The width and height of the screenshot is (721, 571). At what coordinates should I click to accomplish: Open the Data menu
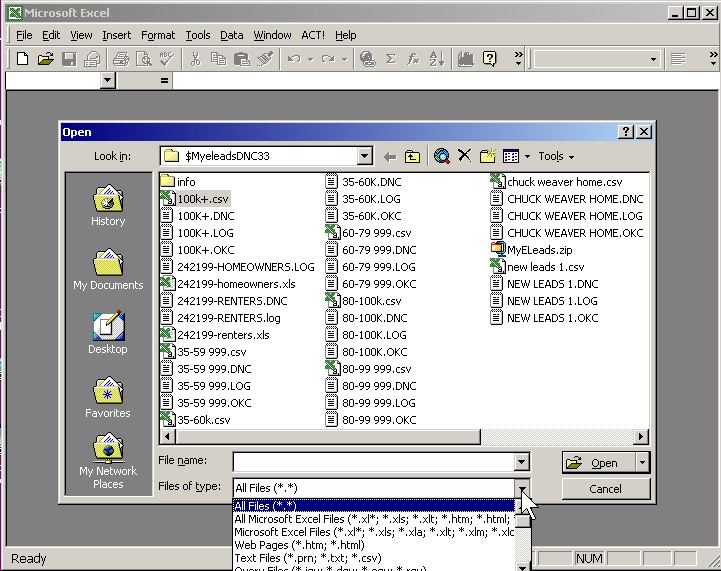pyautogui.click(x=231, y=35)
